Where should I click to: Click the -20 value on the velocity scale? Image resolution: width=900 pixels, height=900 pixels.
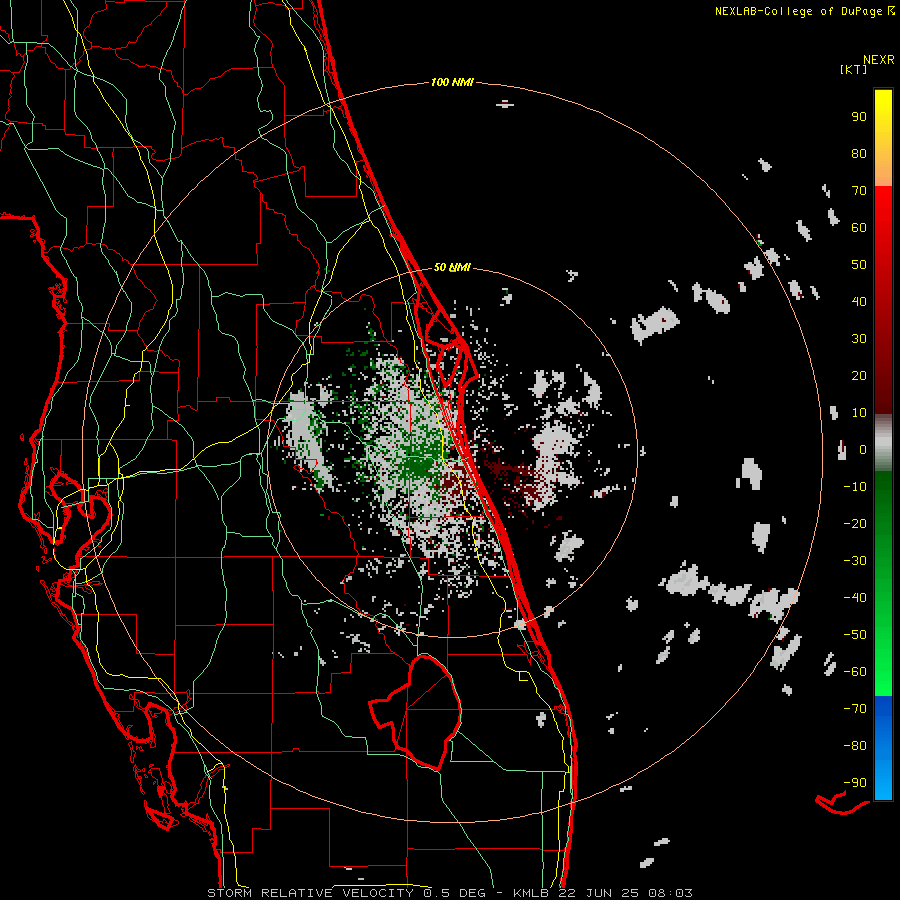tap(855, 524)
